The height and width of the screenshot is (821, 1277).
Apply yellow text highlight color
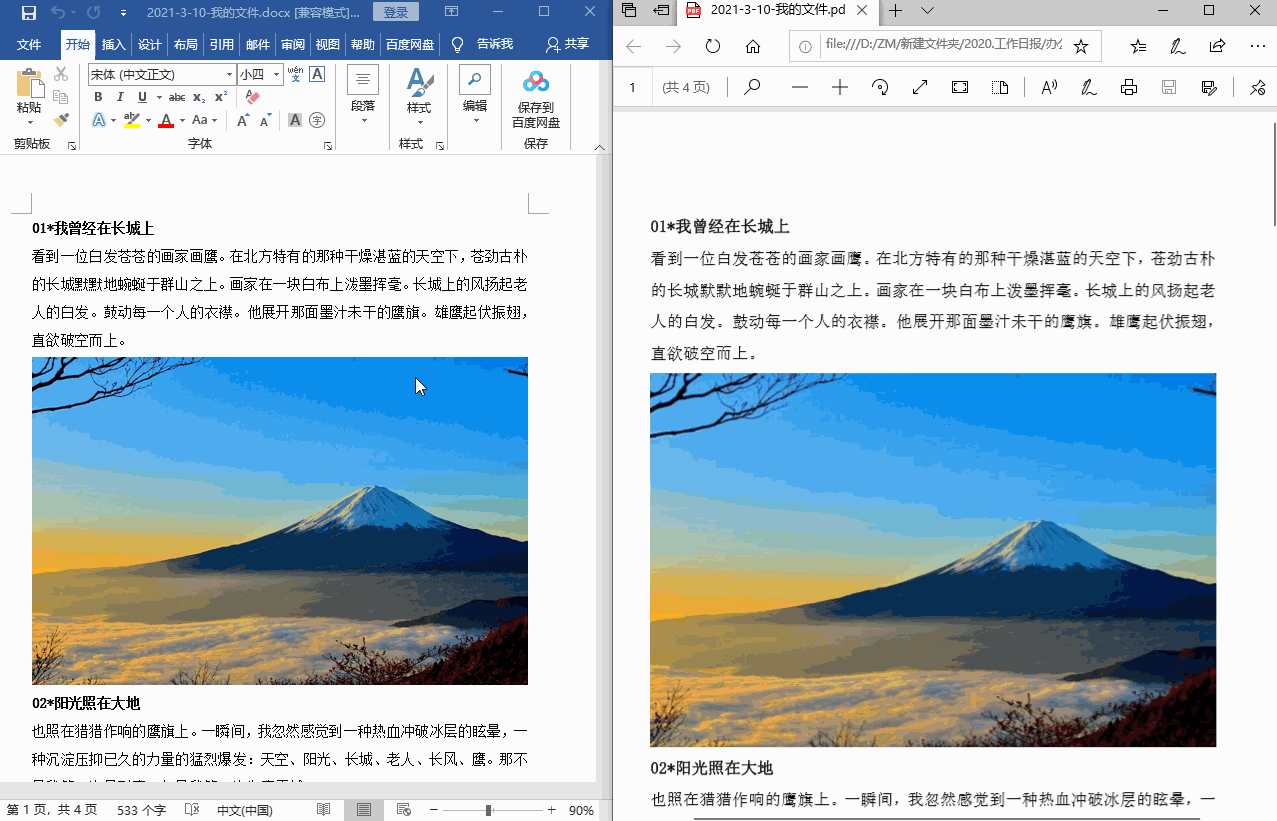(x=134, y=120)
